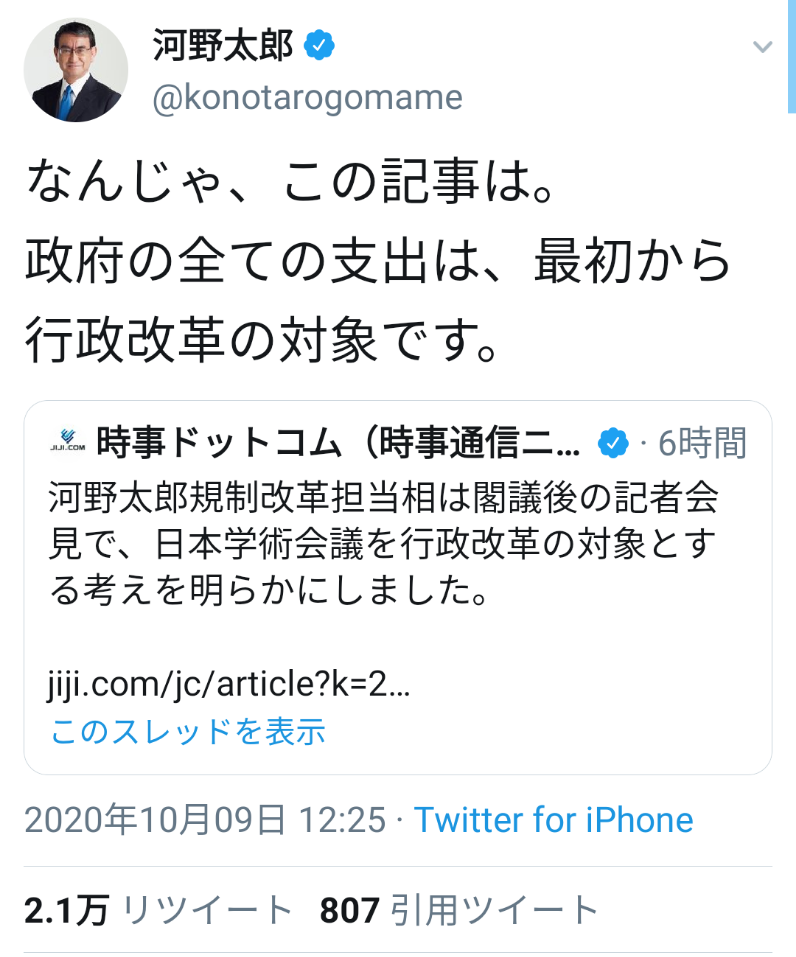Click the blue scrollbar on the right edge

[792, 56]
